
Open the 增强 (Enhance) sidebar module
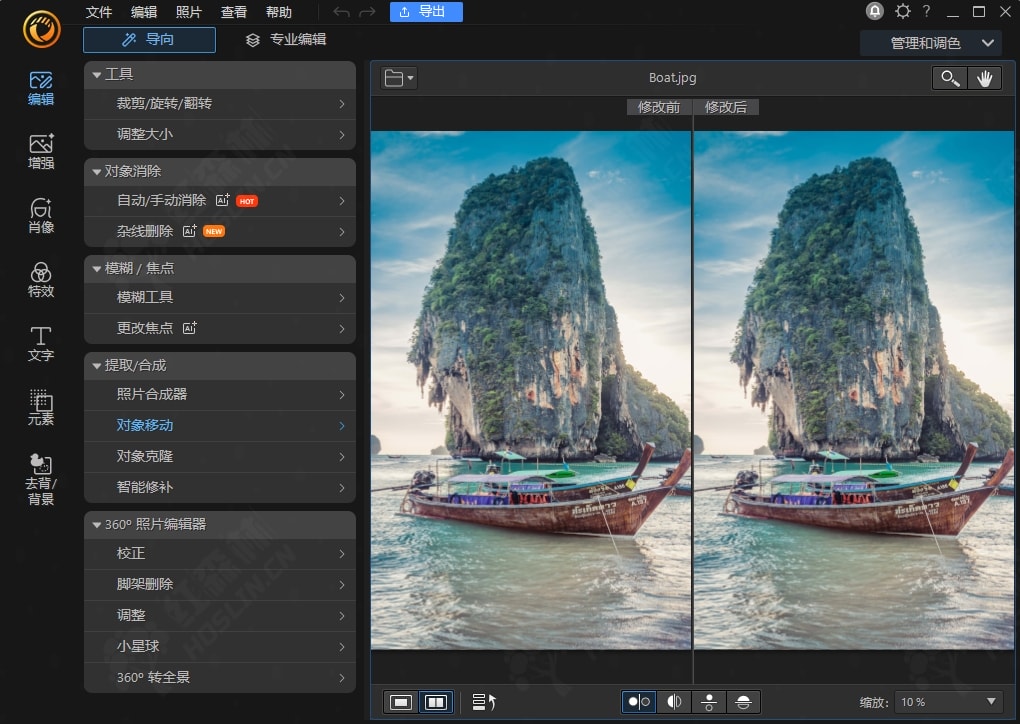[x=41, y=151]
